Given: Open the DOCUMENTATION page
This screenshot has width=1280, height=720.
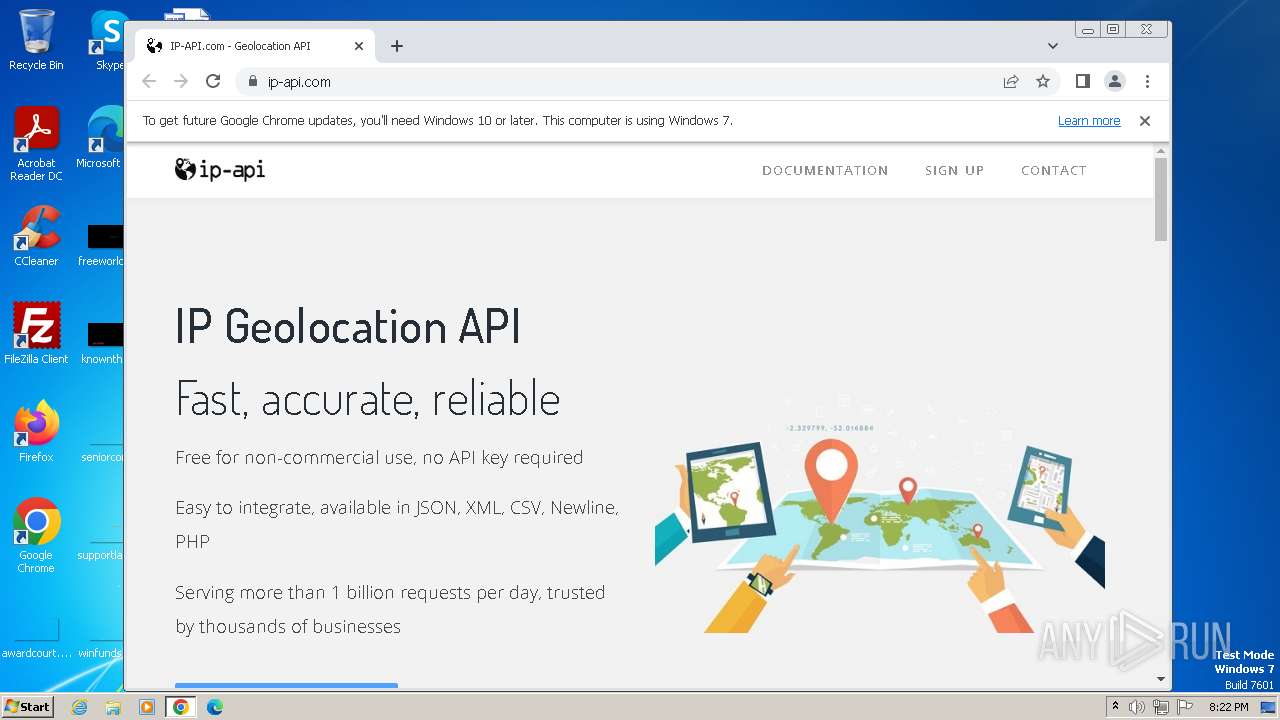Looking at the screenshot, I should tap(825, 171).
